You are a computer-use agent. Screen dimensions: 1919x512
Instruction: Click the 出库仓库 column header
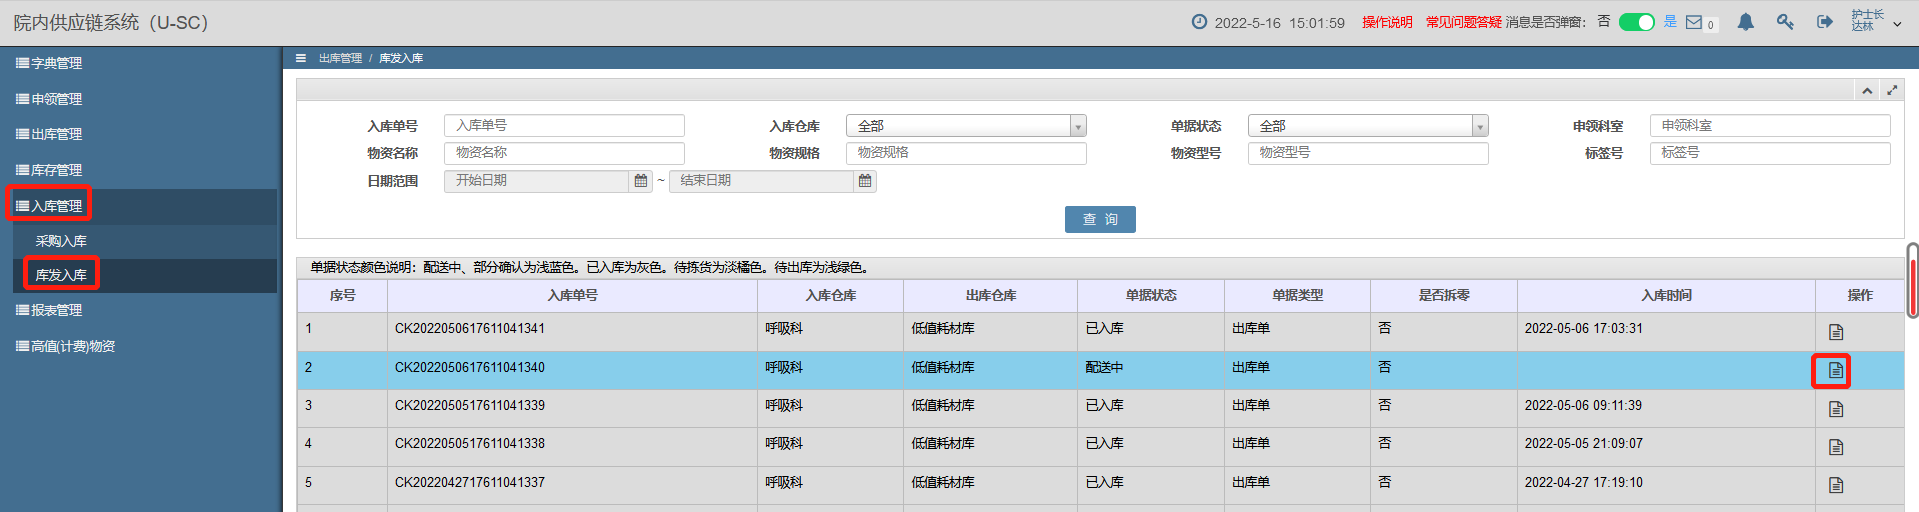pos(991,295)
